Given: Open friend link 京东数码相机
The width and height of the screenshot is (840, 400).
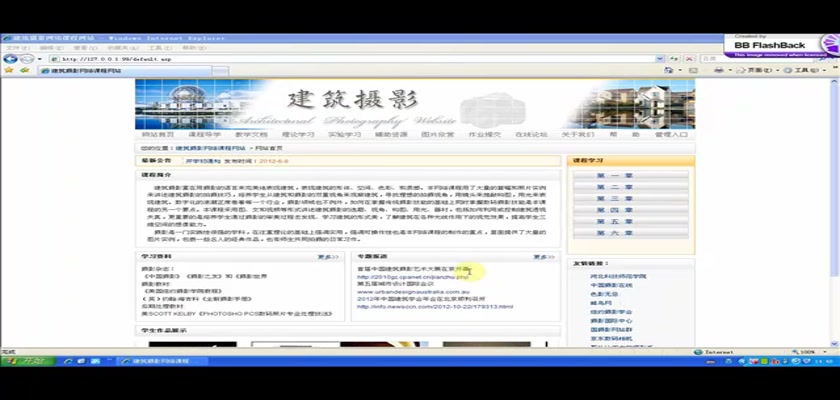Looking at the screenshot, I should click(611, 338).
